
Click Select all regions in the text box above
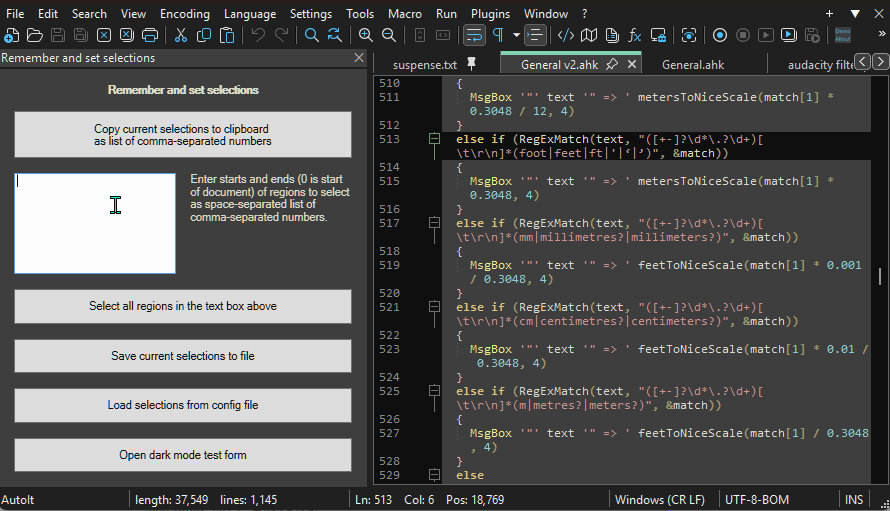coord(183,306)
